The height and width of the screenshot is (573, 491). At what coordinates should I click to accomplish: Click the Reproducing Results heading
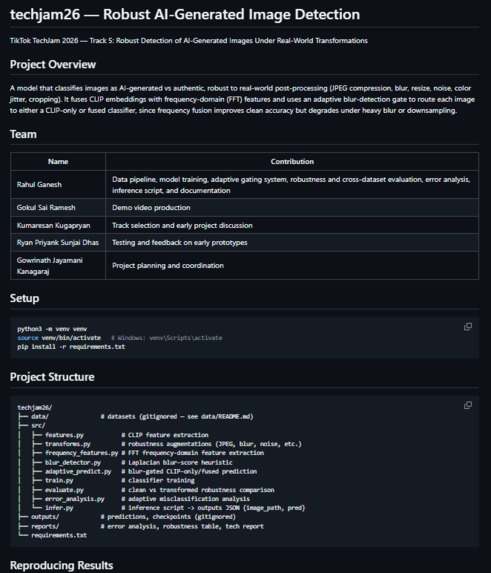click(61, 565)
